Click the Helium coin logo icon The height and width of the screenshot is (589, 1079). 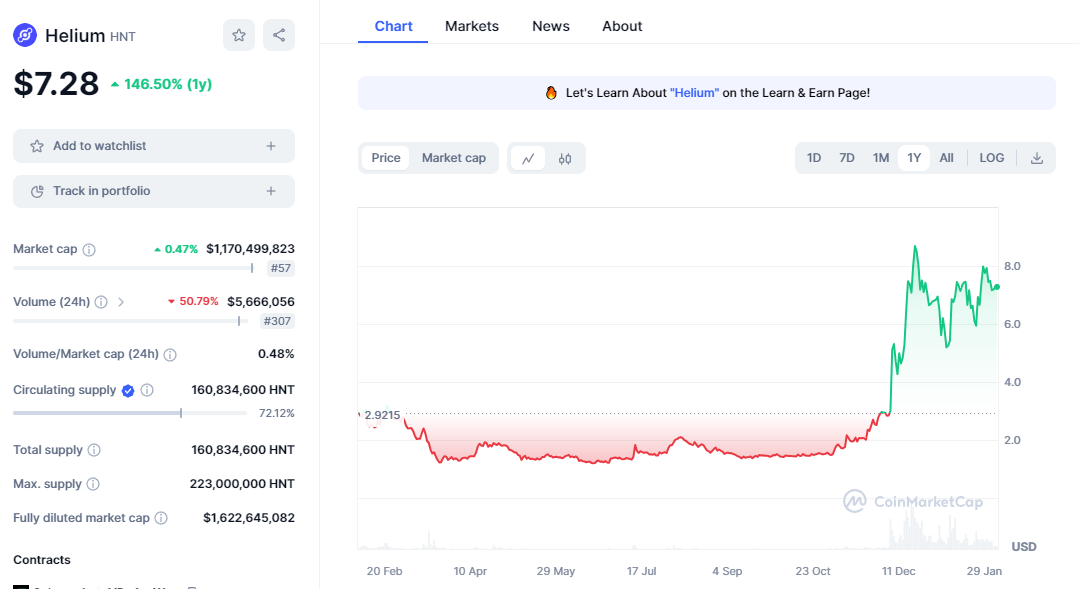click(25, 35)
